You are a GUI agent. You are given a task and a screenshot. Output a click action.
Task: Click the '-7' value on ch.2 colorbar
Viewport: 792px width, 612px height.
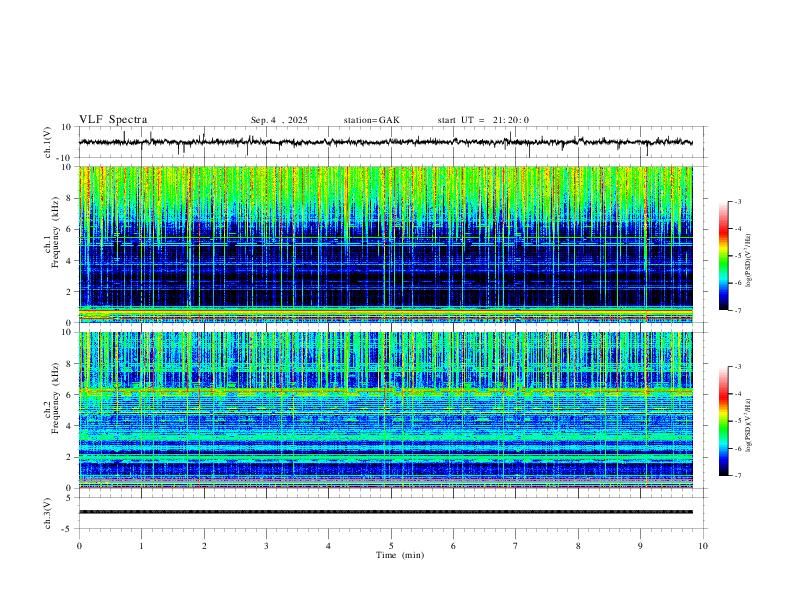pos(737,475)
